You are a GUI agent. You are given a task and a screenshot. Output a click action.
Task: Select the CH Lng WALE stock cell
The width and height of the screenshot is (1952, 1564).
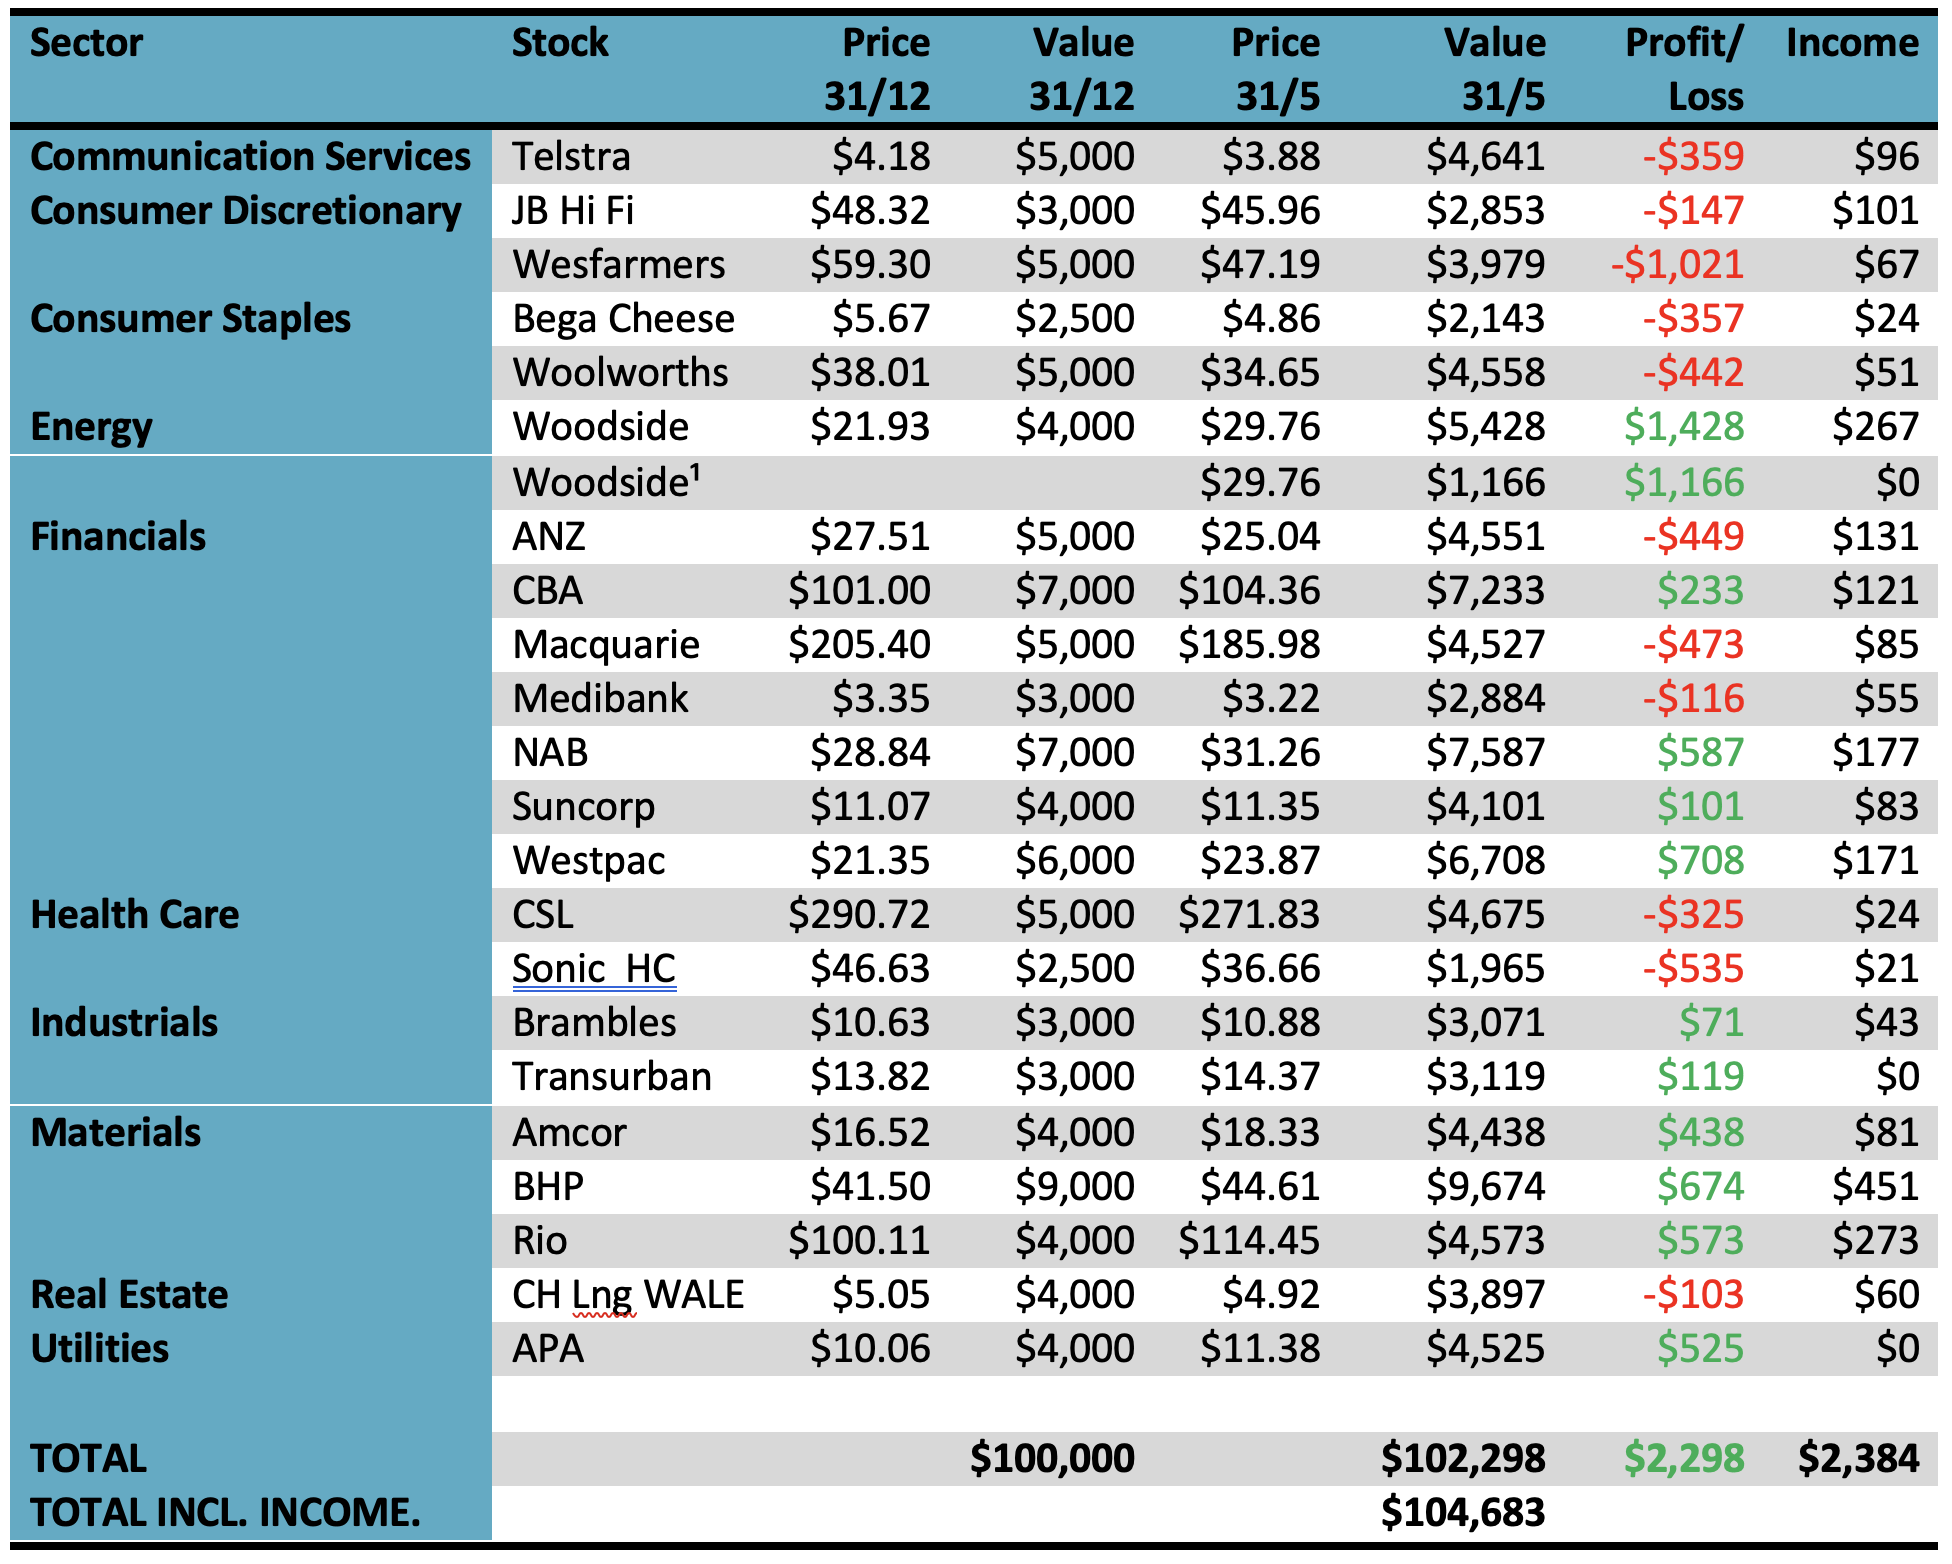(628, 1295)
